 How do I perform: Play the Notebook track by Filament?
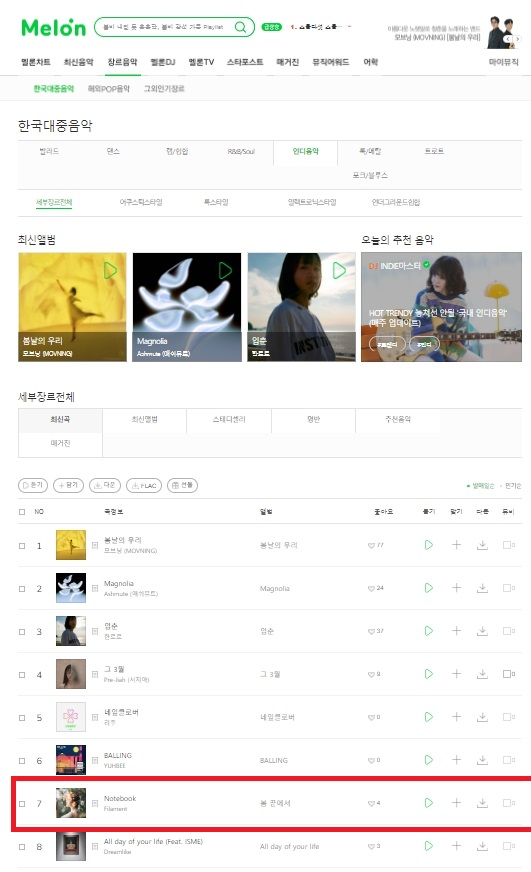429,802
